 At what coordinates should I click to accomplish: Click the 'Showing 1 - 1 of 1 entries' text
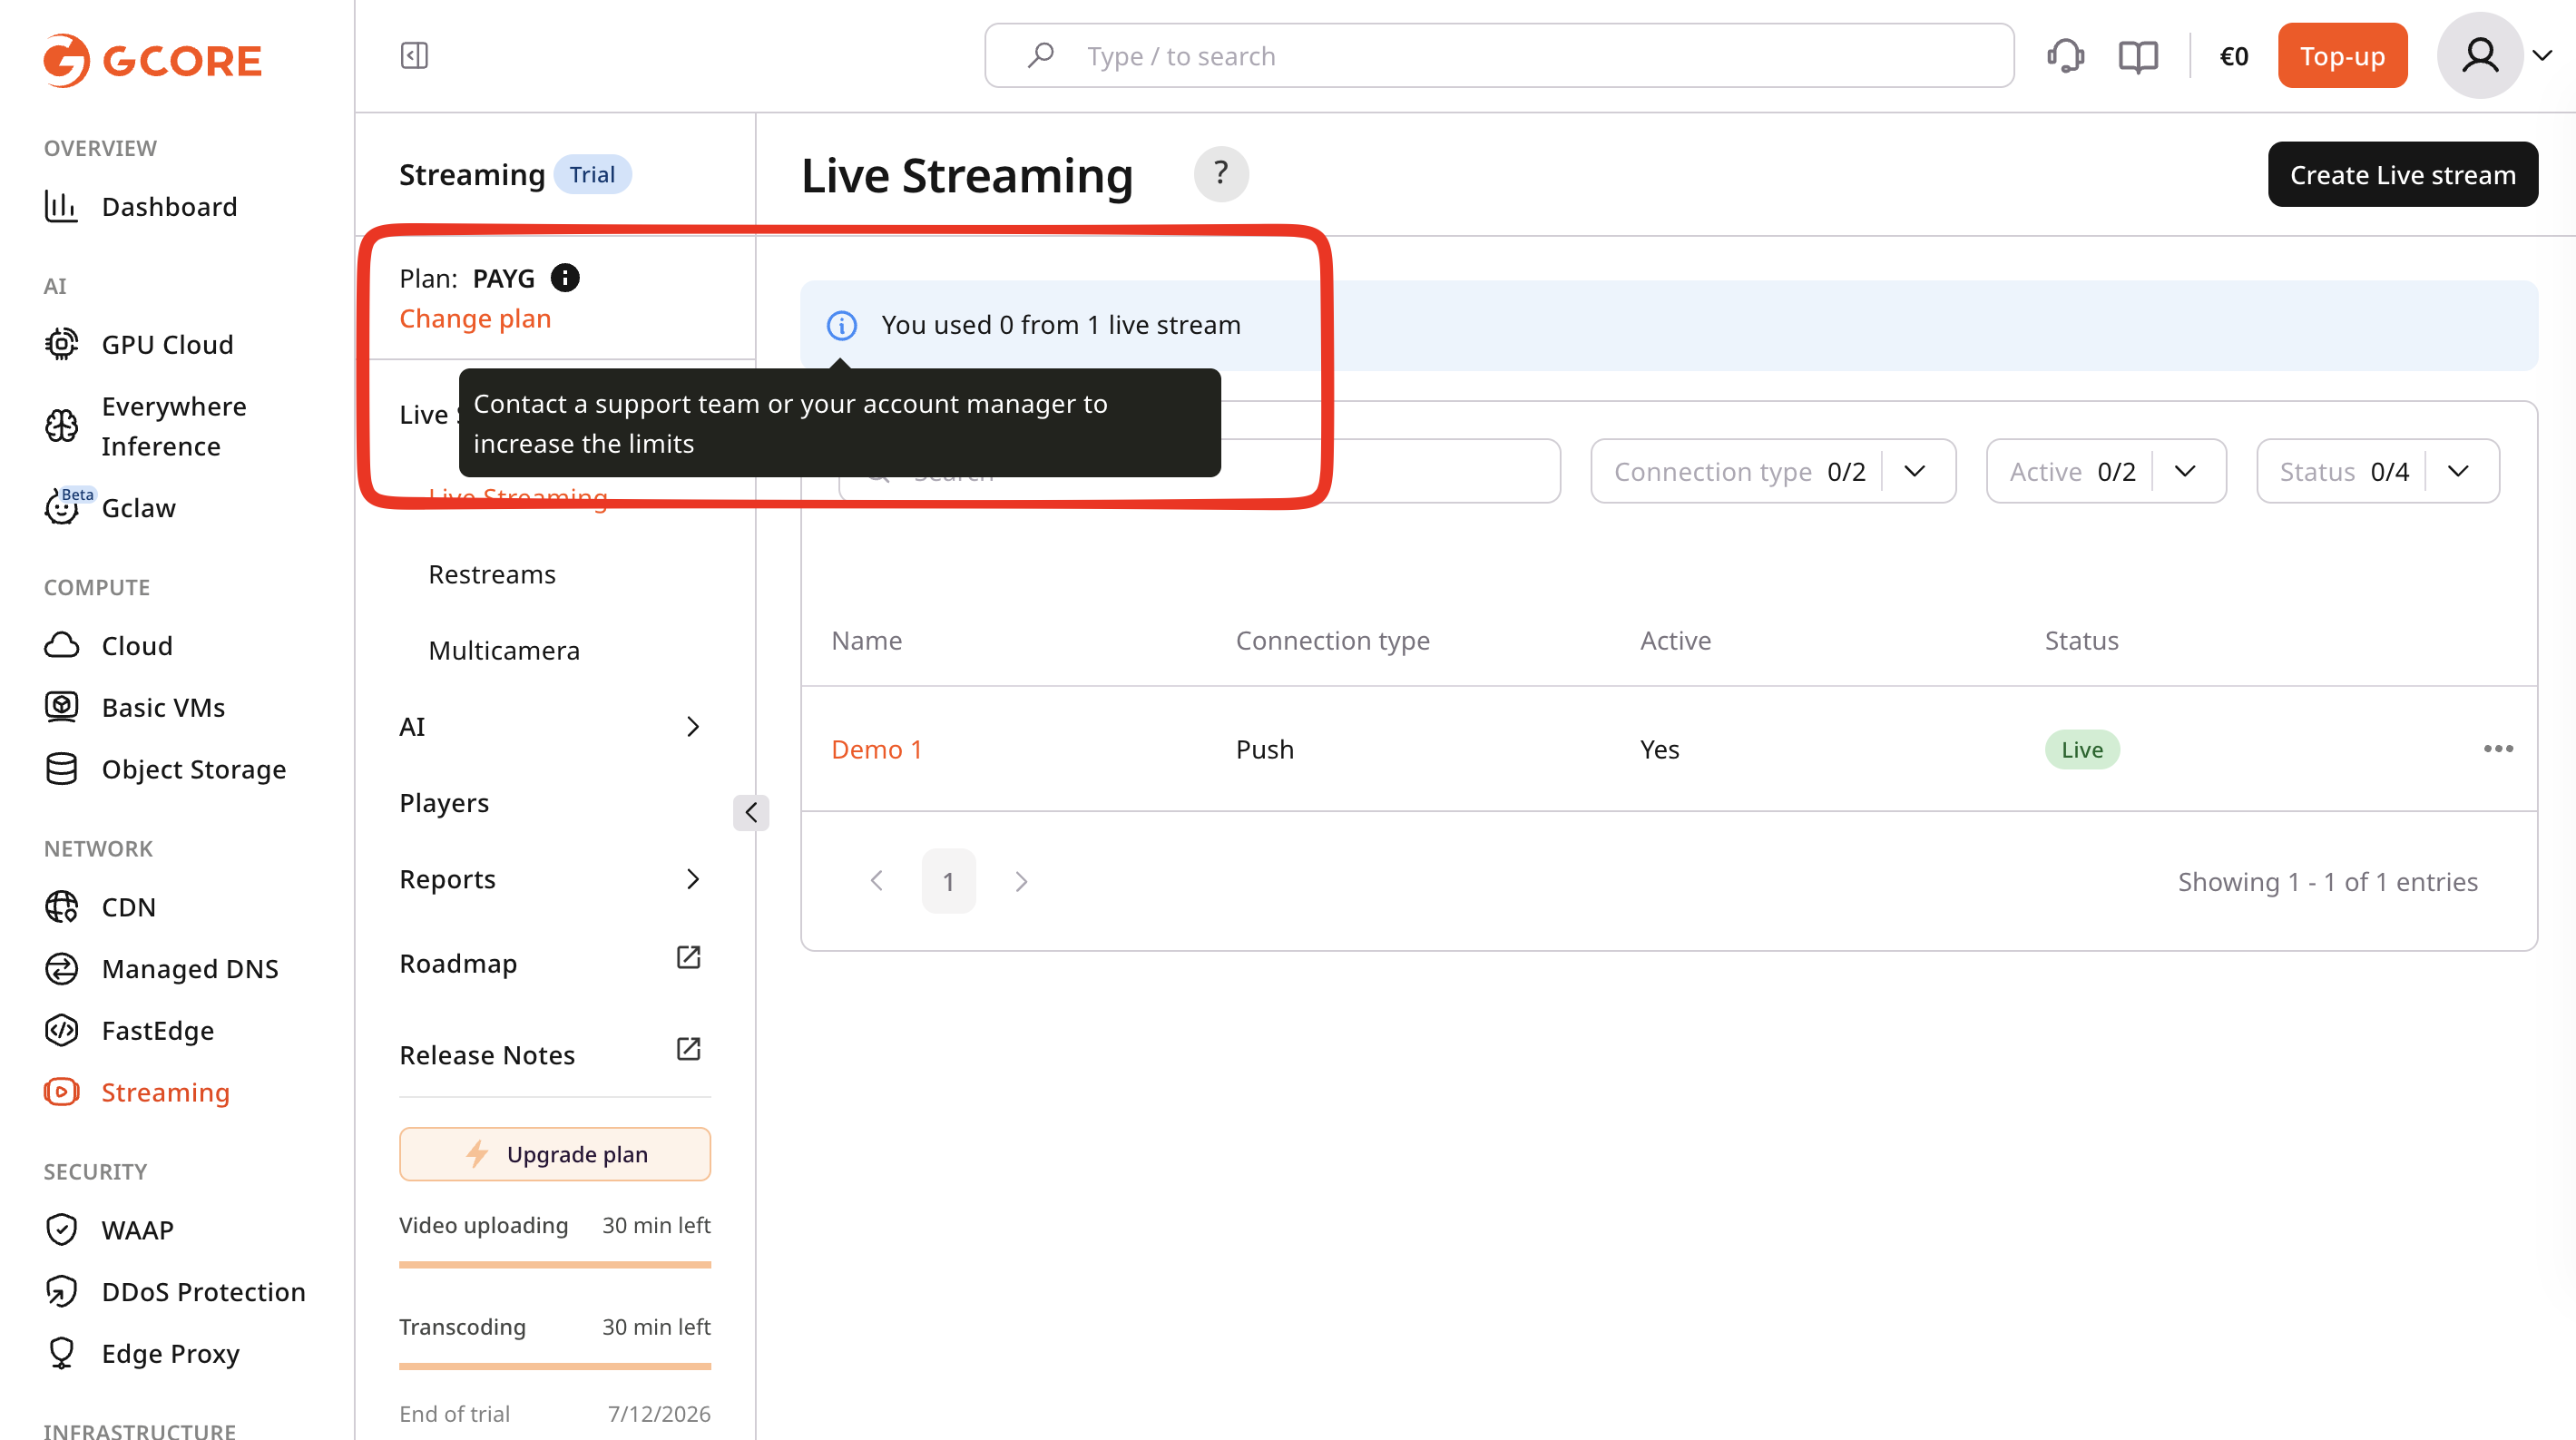2328,882
